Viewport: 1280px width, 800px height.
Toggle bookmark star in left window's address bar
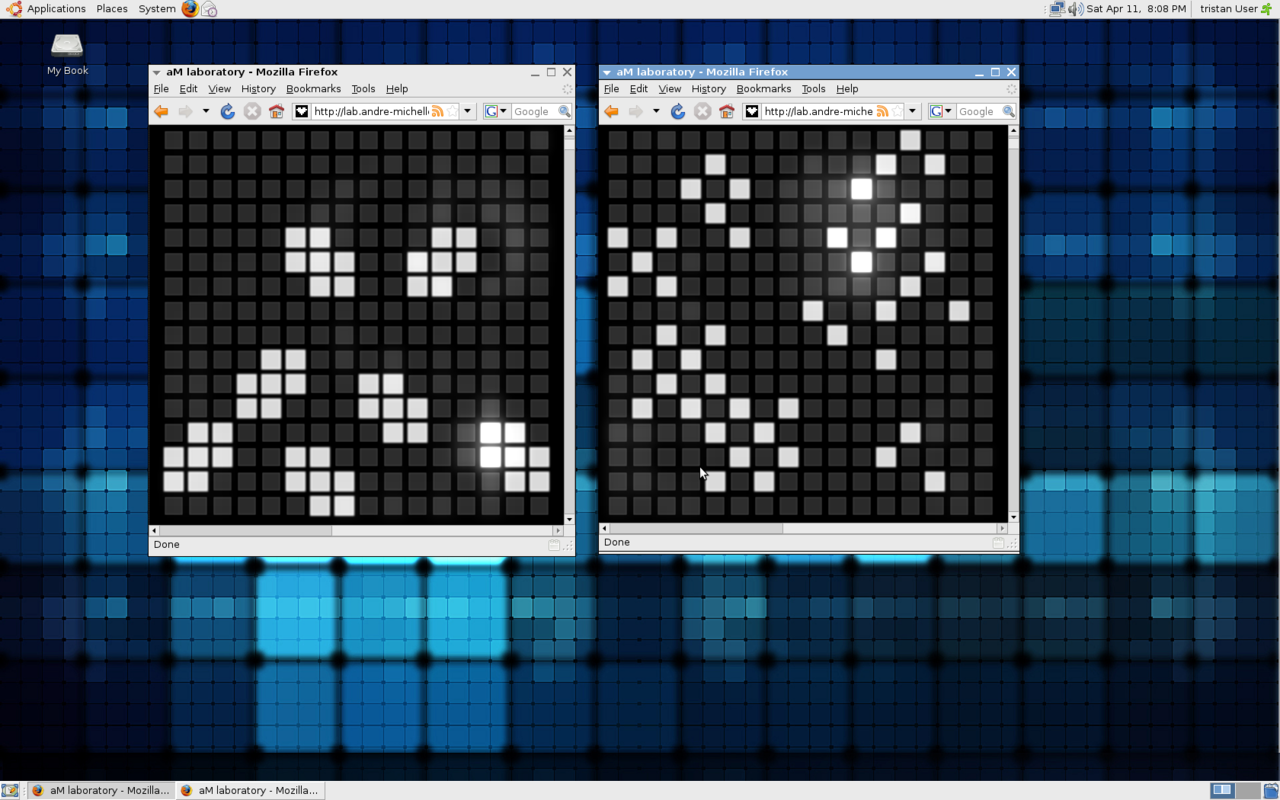click(452, 111)
